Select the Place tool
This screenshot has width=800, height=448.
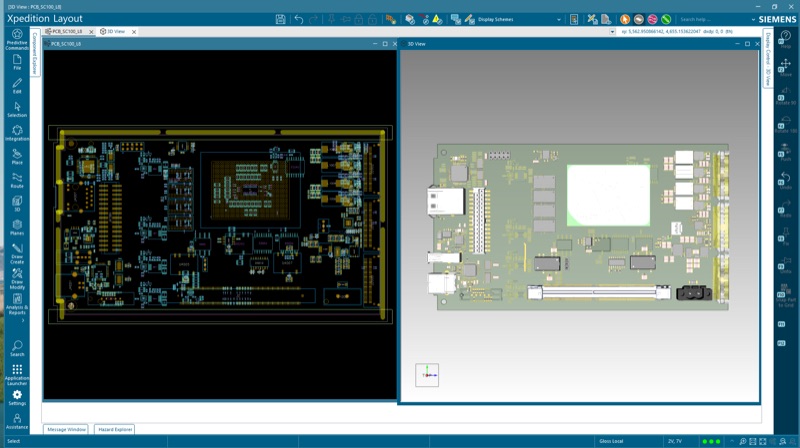click(17, 157)
